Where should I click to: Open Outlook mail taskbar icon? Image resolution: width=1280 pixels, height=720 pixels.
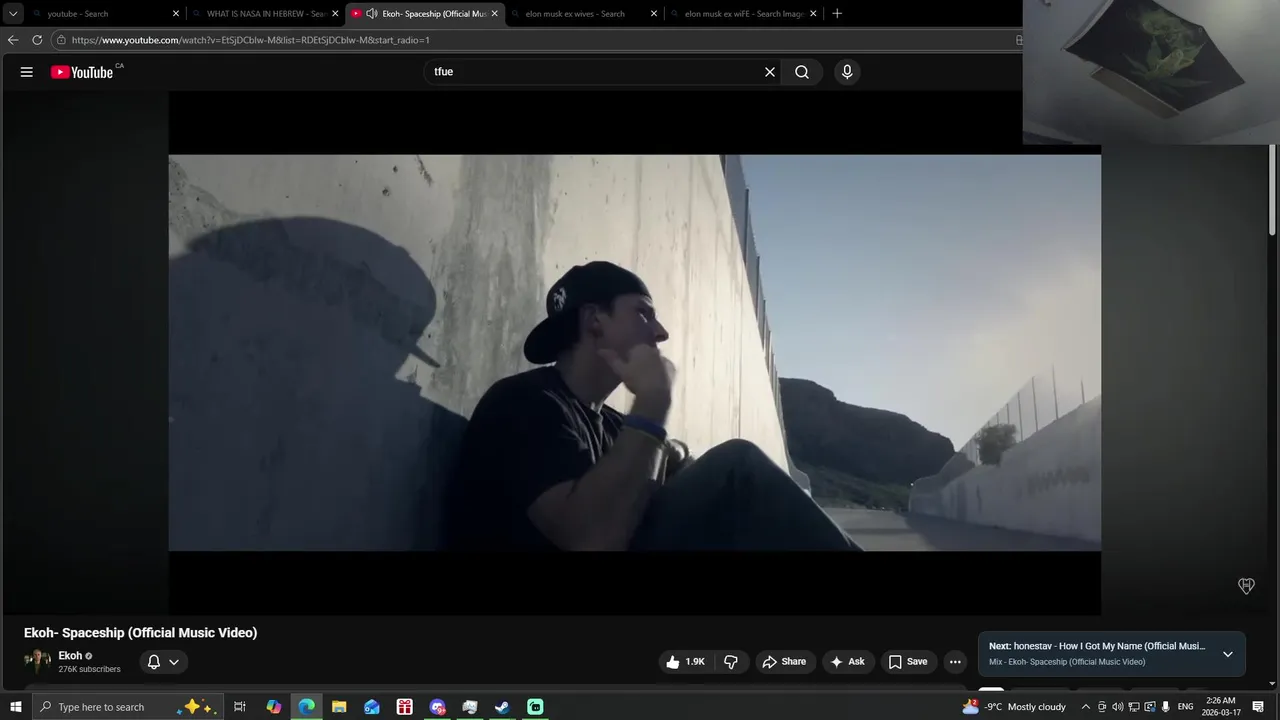[372, 707]
